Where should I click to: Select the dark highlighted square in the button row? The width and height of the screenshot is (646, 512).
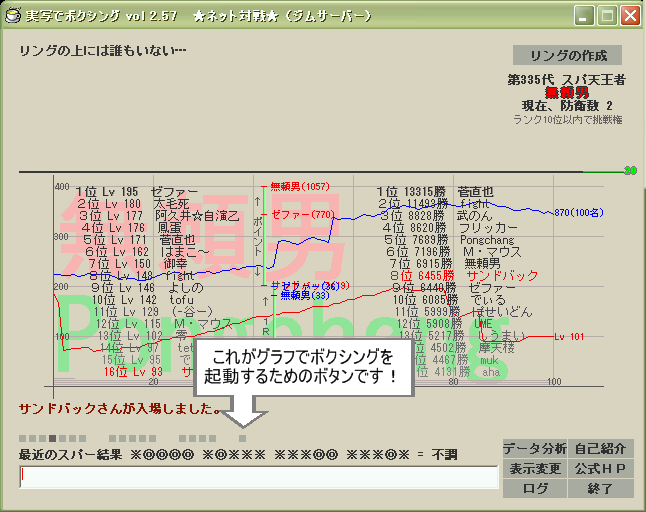pyautogui.click(x=53, y=438)
